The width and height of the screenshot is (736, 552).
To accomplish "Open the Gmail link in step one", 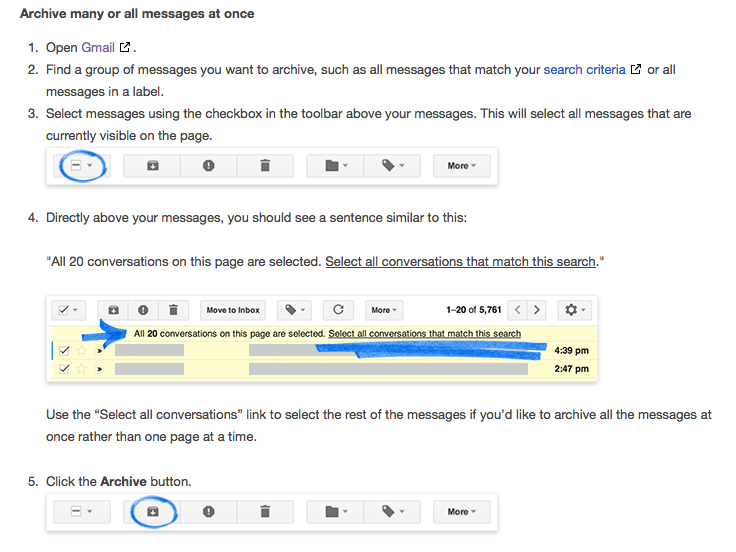I will click(x=98, y=47).
